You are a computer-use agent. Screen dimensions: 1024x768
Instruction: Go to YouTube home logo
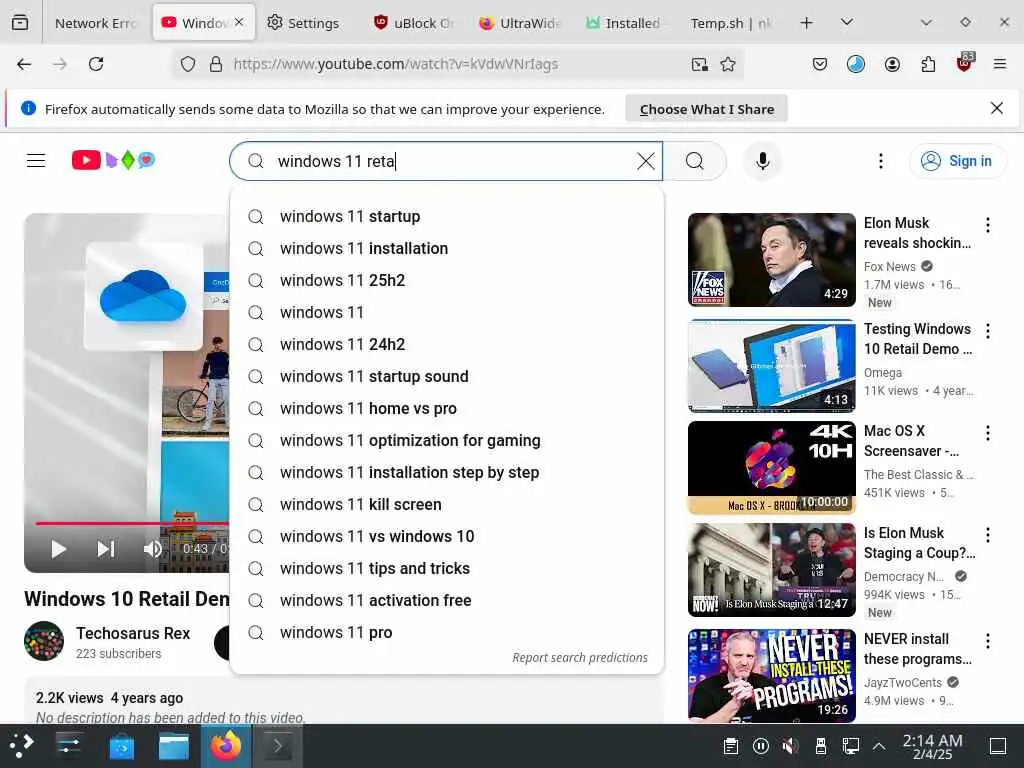point(114,160)
